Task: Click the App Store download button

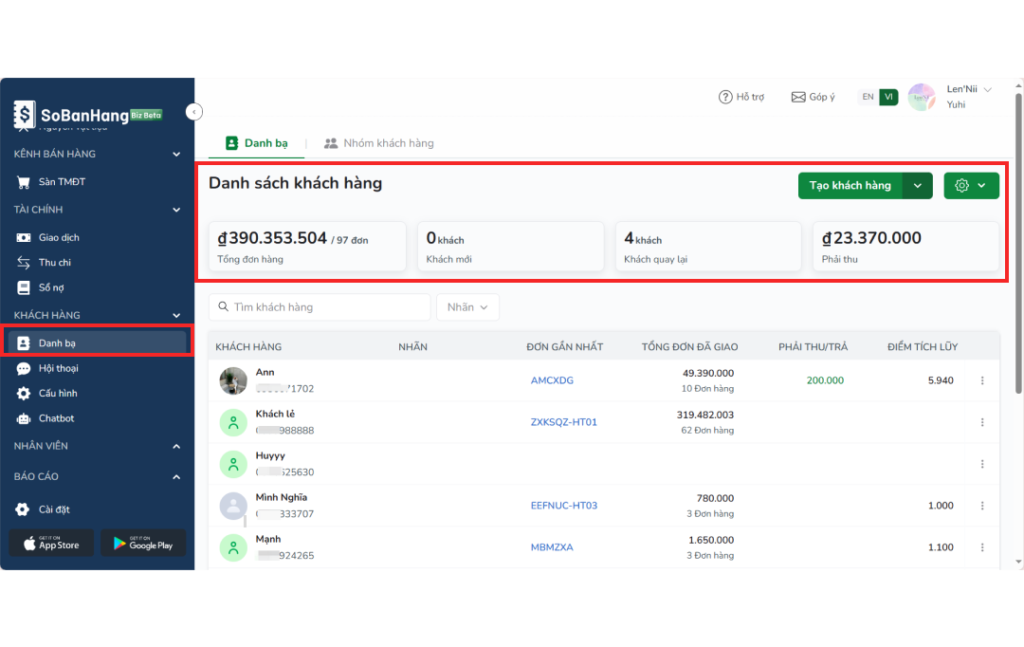Action: coord(51,543)
